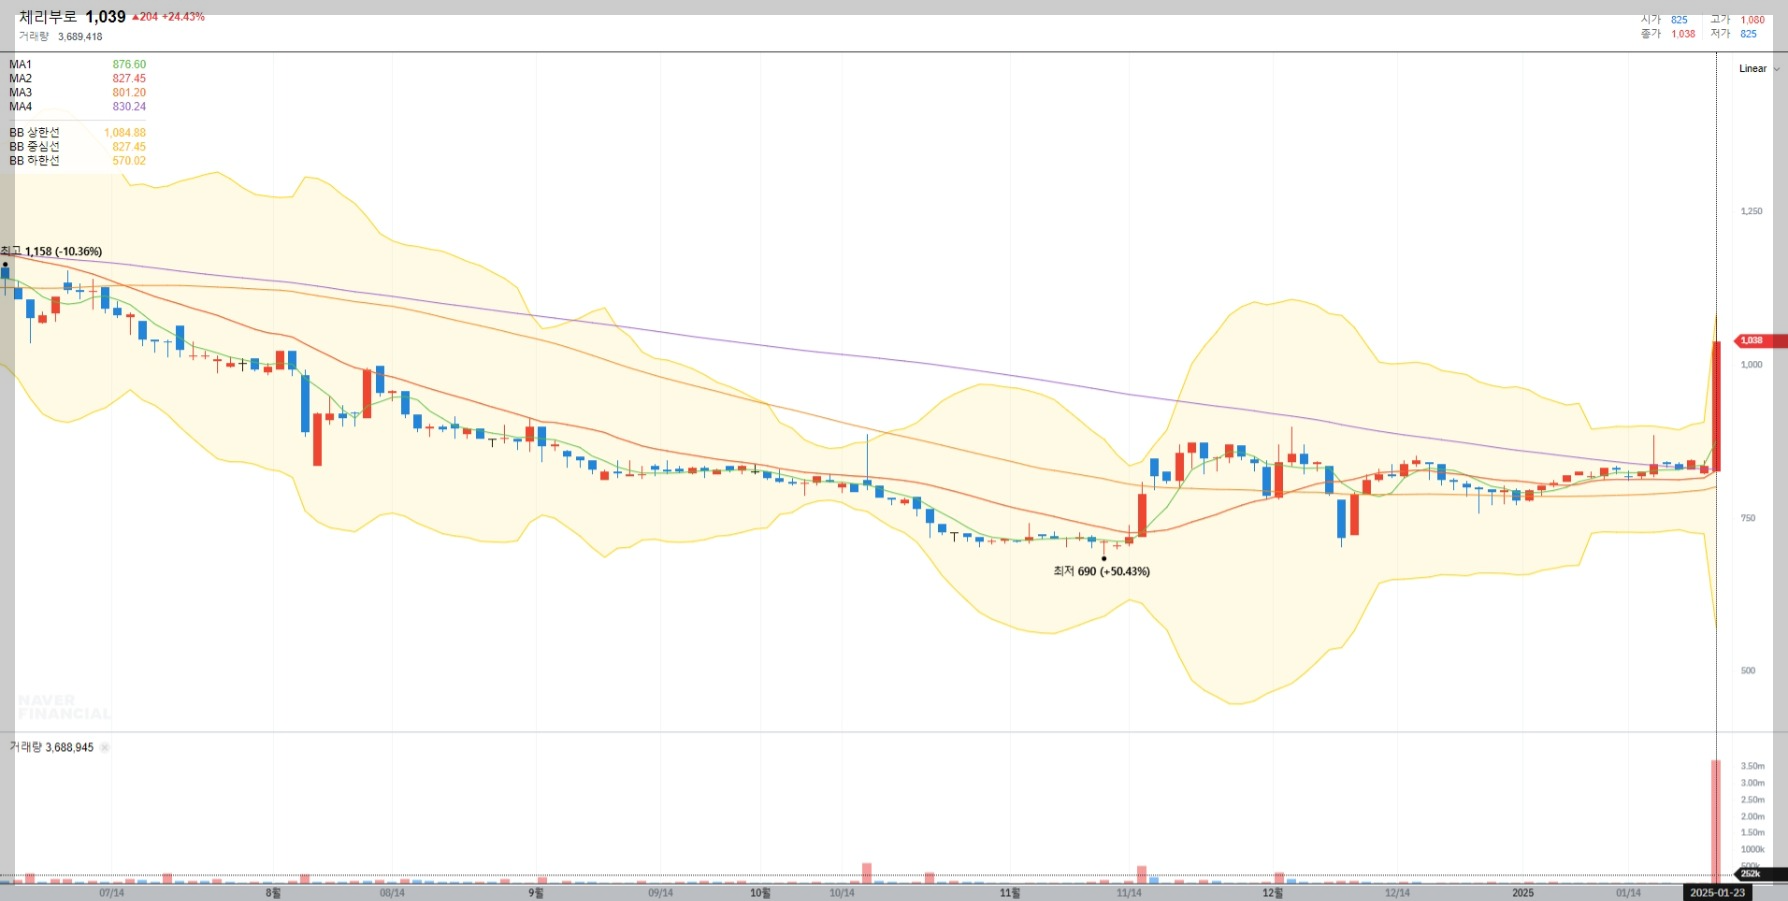
Task: Click the 9월 label on time axis
Action: point(536,893)
